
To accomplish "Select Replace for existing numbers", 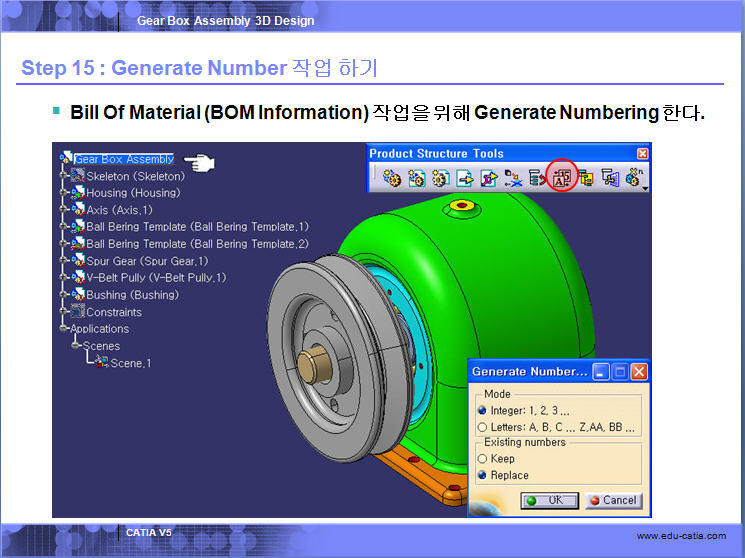I will tap(481, 475).
